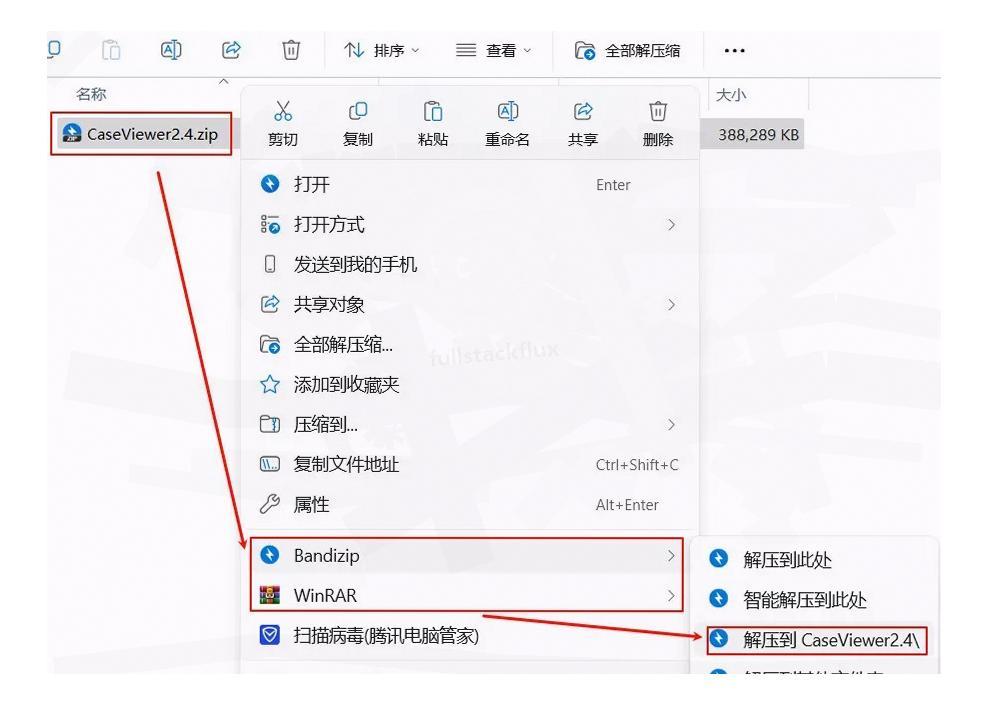Click the Bandizip icon beside 打开
This screenshot has width=989, height=705.
click(270, 184)
